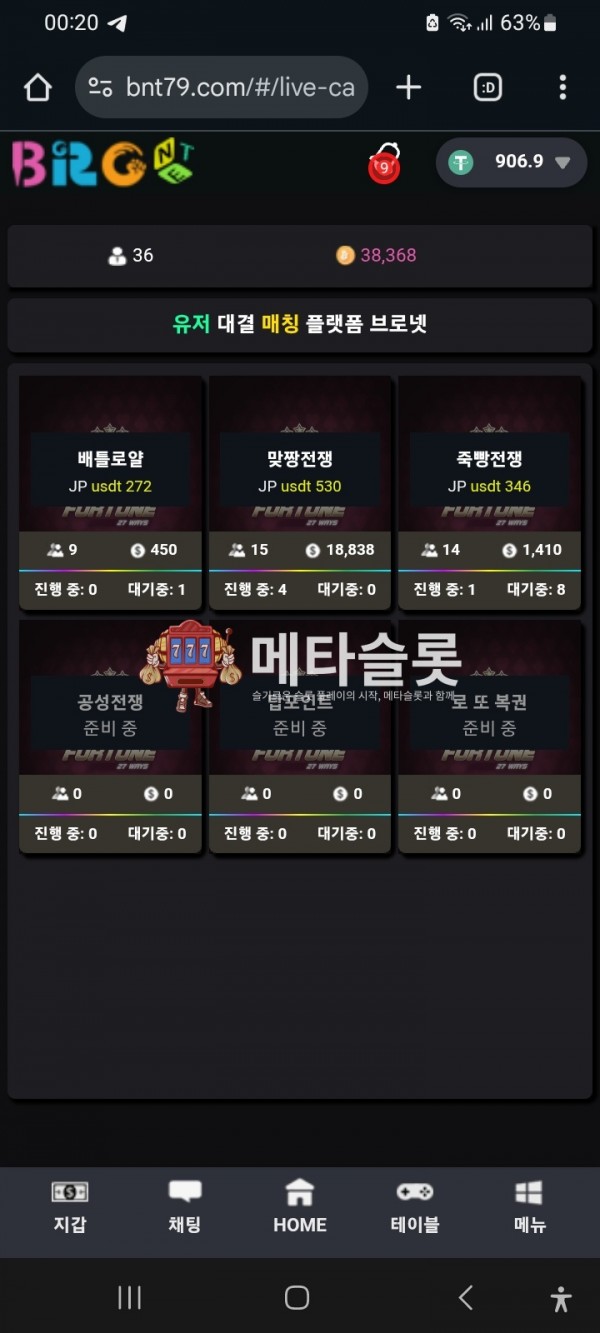Image resolution: width=600 pixels, height=1333 pixels.
Task: Open the 맞짱전쟁 game card
Action: [300, 492]
